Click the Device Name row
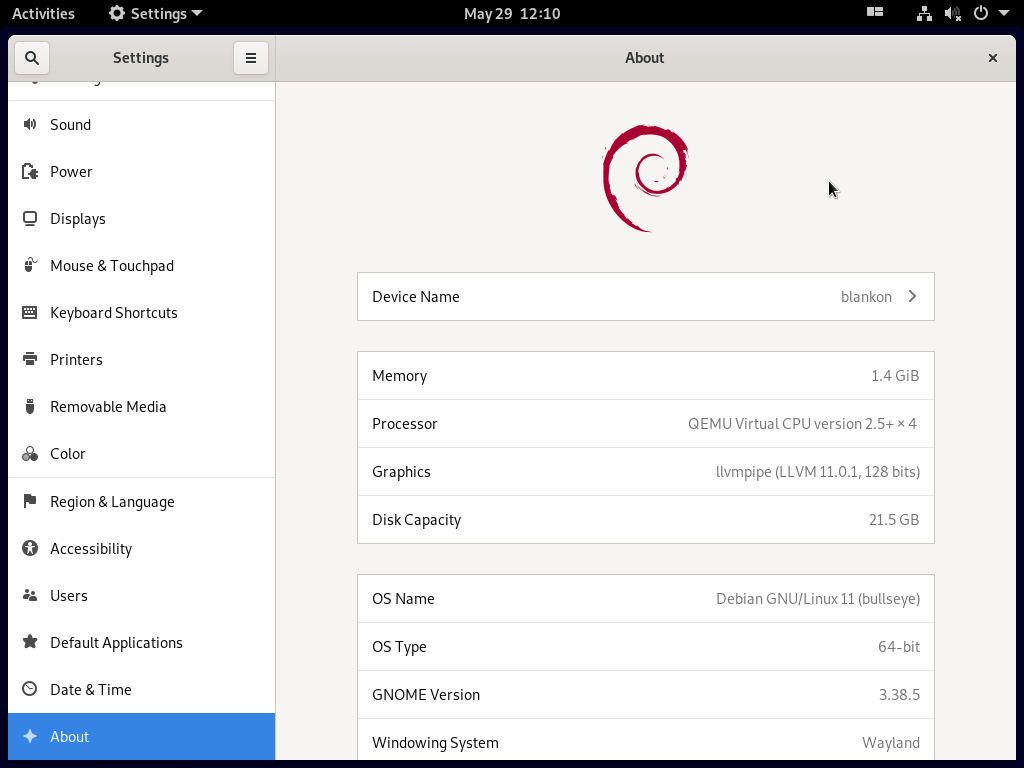 (x=646, y=296)
